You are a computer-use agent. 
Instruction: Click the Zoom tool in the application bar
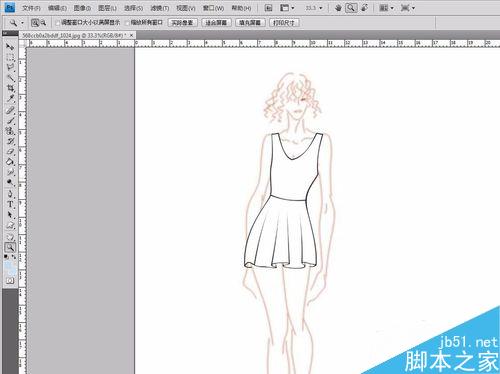coord(351,8)
